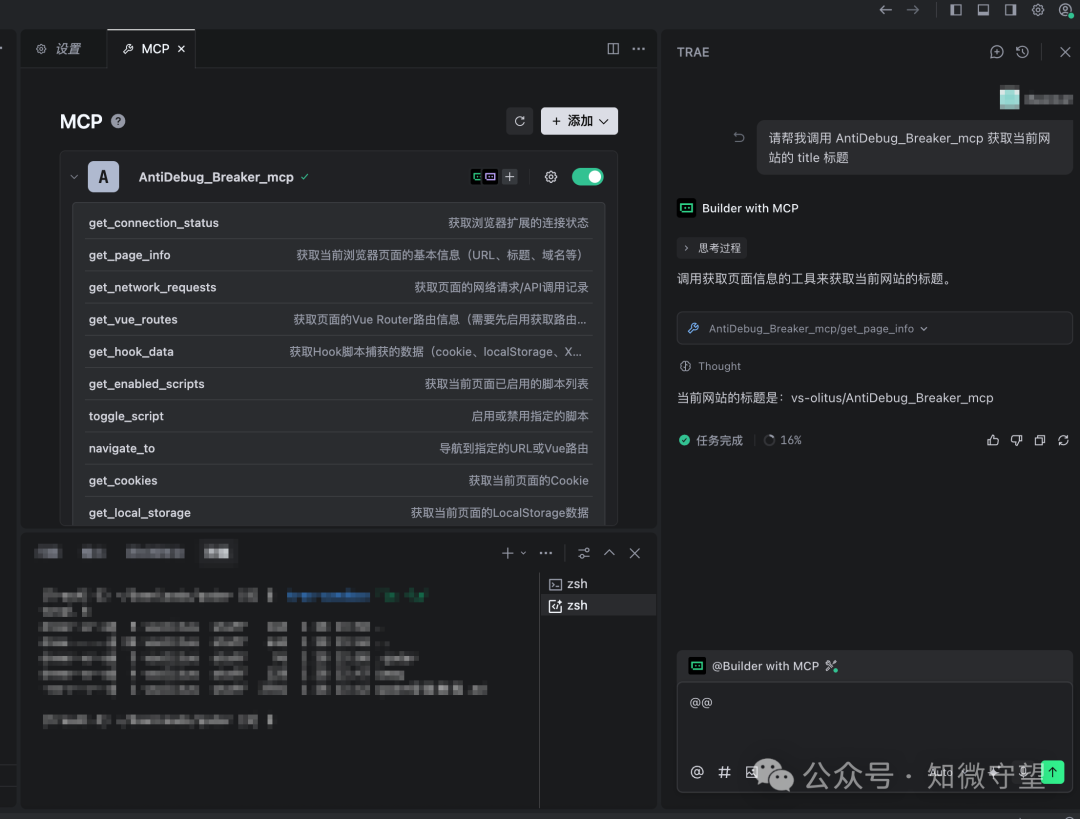The width and height of the screenshot is (1080, 819).
Task: Click the get_enabled_scripts tool row
Action: click(338, 384)
